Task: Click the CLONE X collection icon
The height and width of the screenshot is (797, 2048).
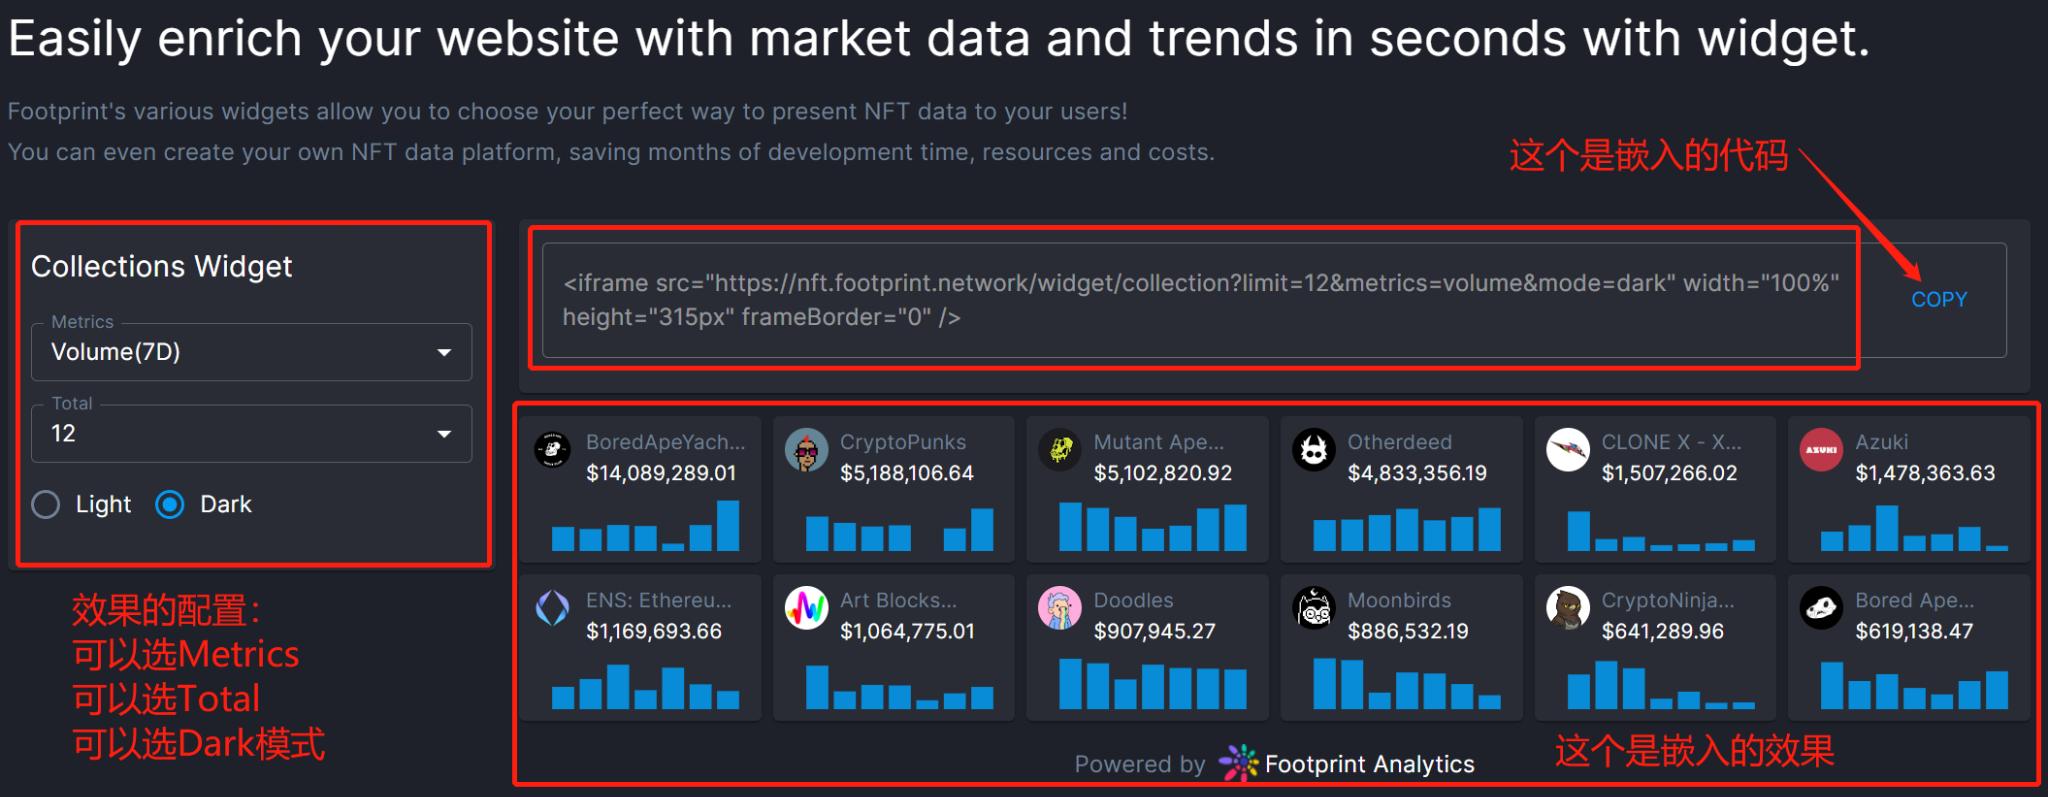Action: click(x=1567, y=450)
